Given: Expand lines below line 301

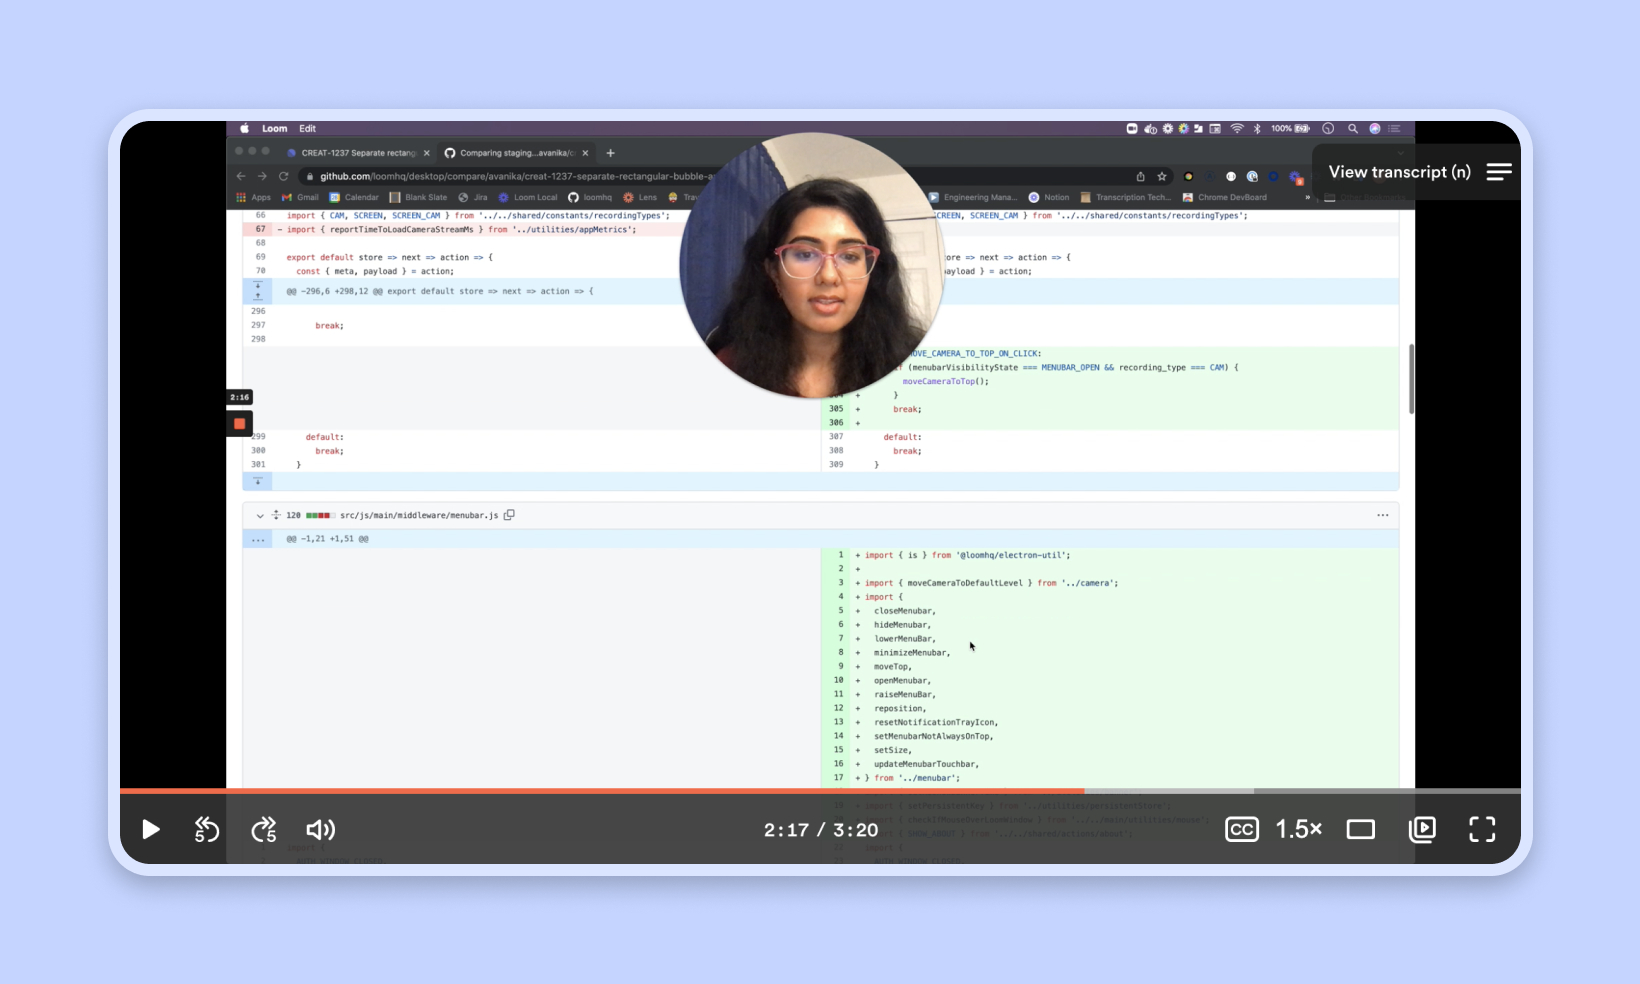Looking at the screenshot, I should coord(258,481).
